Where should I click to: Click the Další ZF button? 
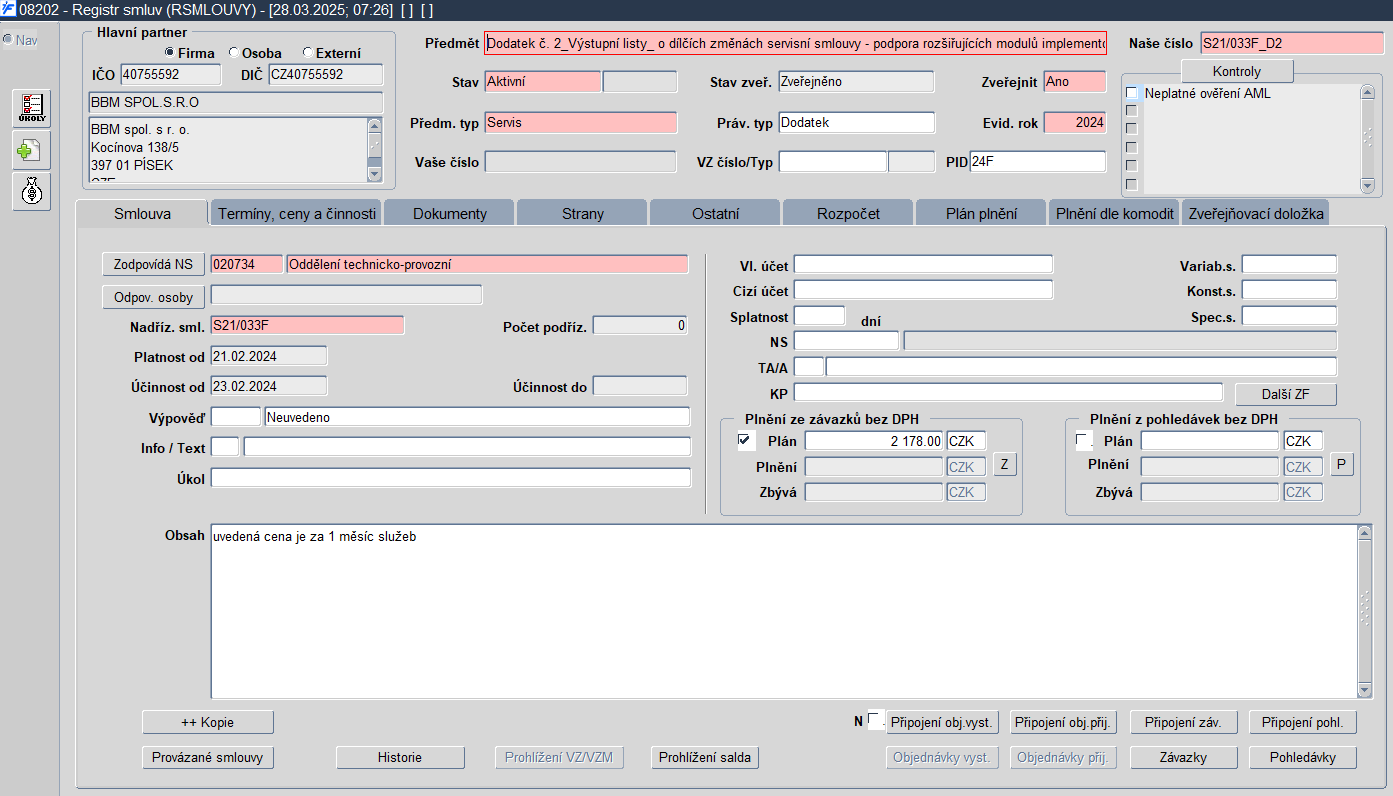(1286, 394)
